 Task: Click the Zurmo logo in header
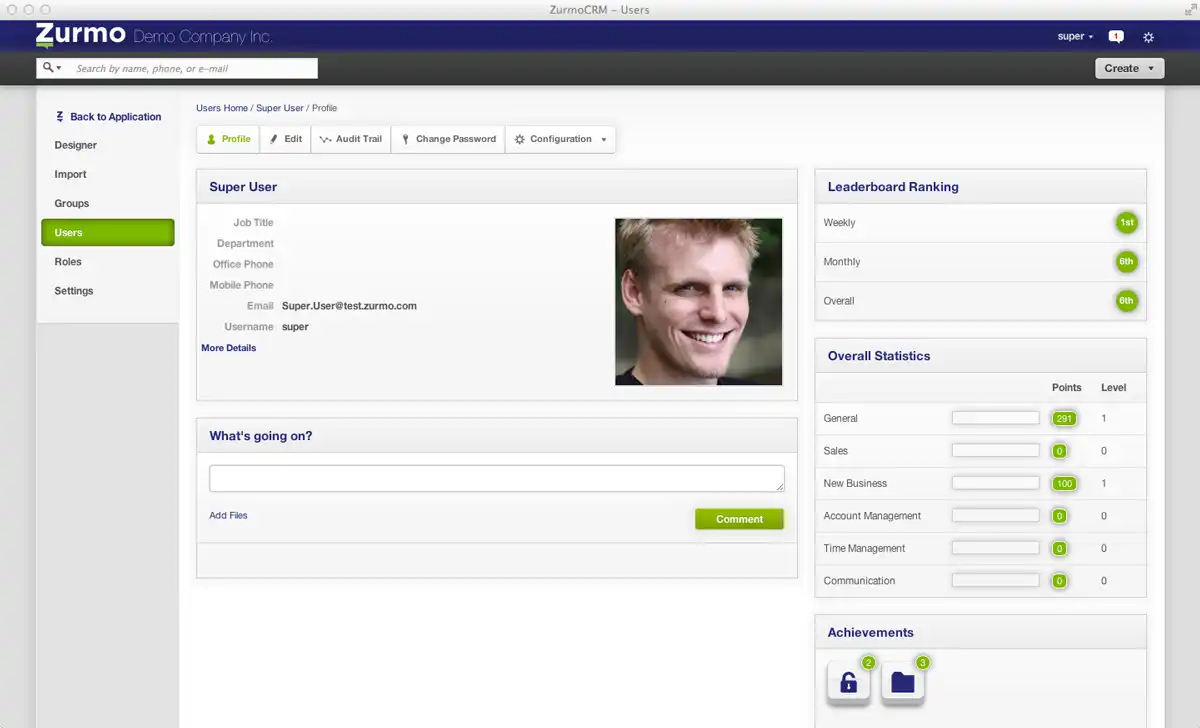point(80,36)
